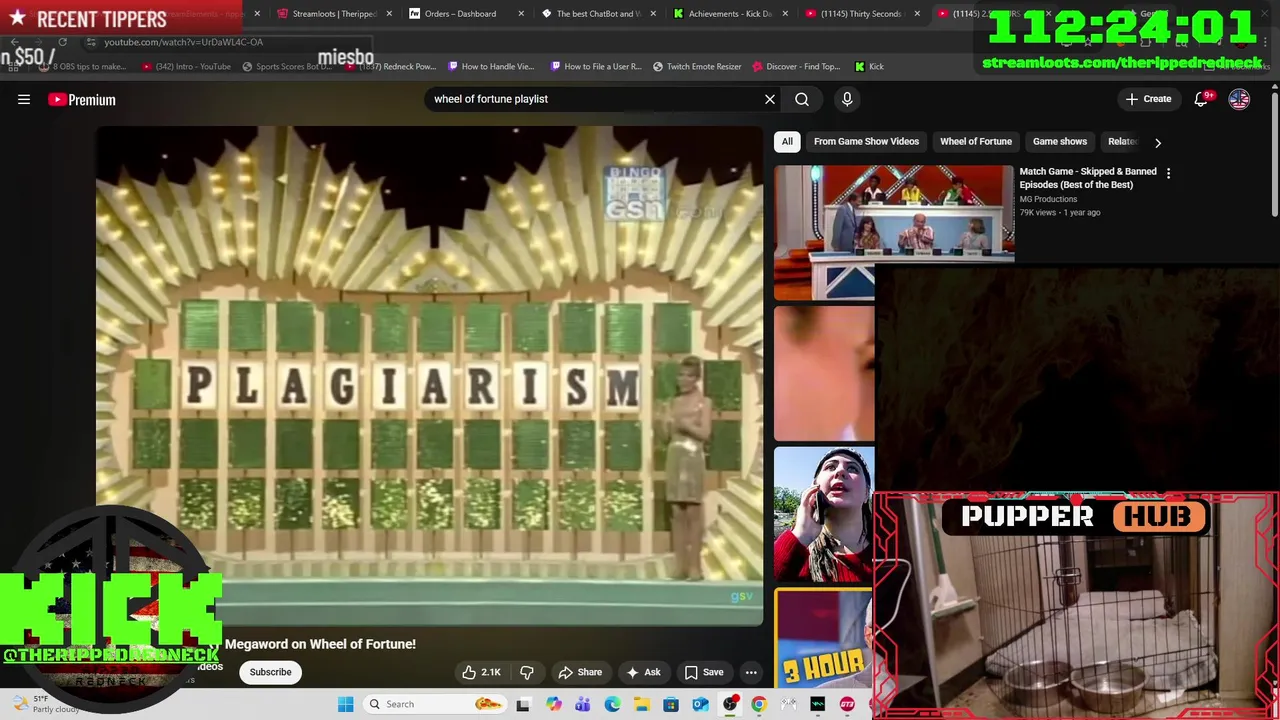
Task: Click the magnifier search button
Action: point(802,99)
